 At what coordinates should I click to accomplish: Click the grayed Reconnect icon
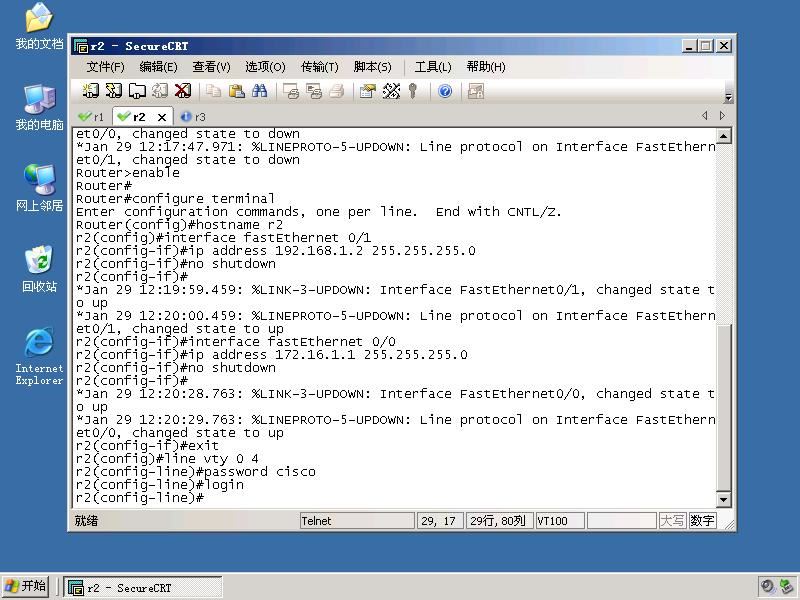click(x=160, y=91)
